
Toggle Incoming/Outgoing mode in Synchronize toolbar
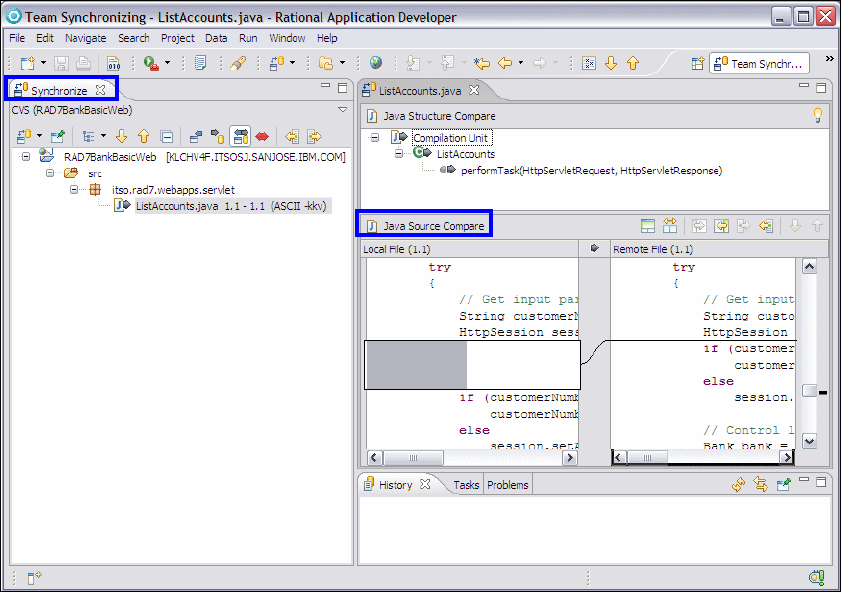point(240,136)
